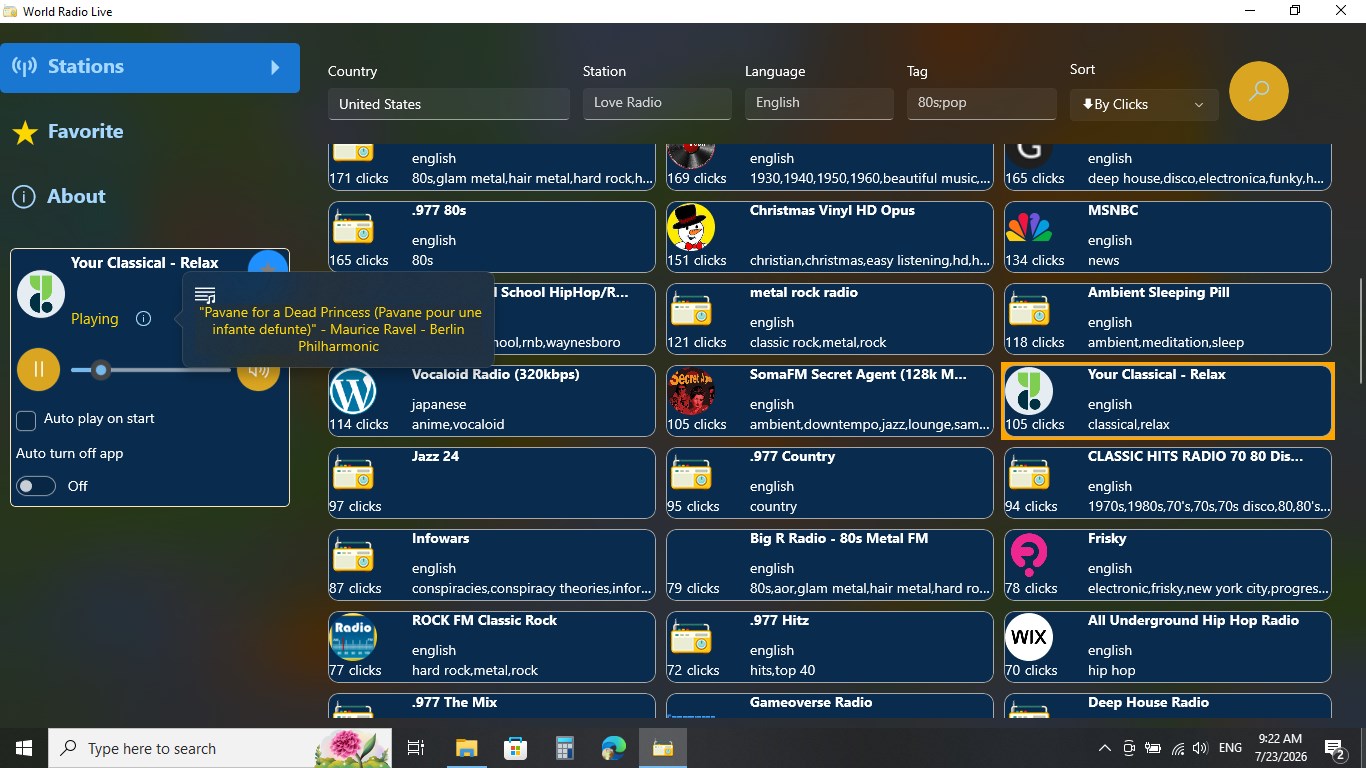Open the Sort By Clicks dropdown

[x=1144, y=104]
